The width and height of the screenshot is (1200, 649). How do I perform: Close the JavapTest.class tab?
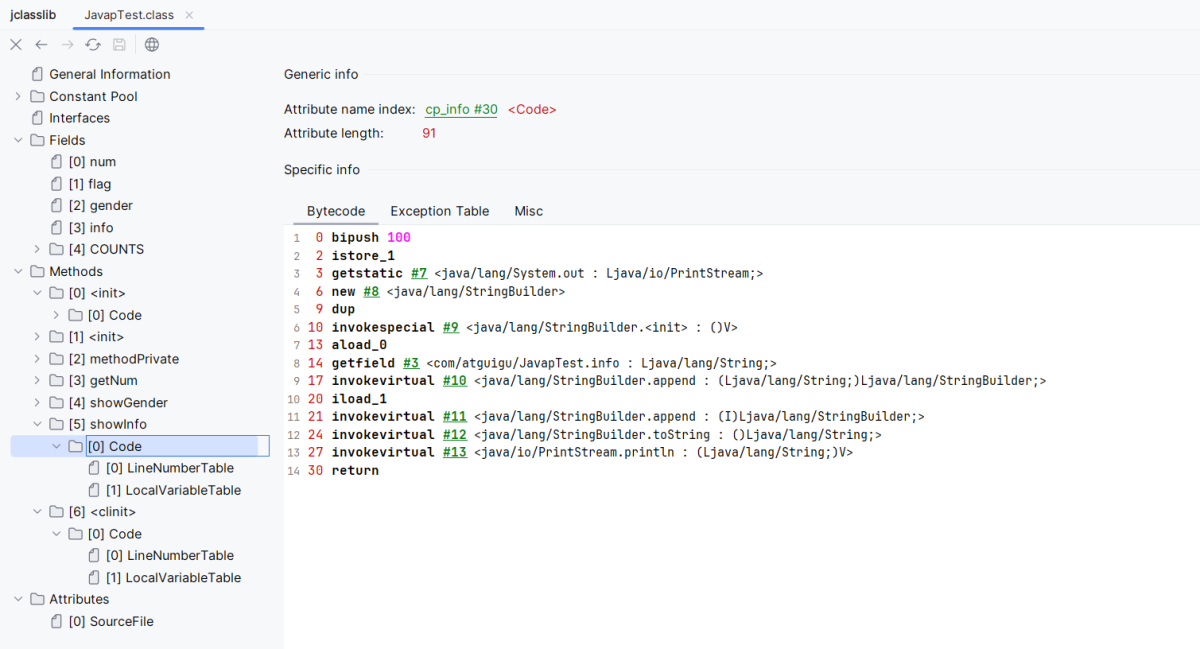coord(190,15)
